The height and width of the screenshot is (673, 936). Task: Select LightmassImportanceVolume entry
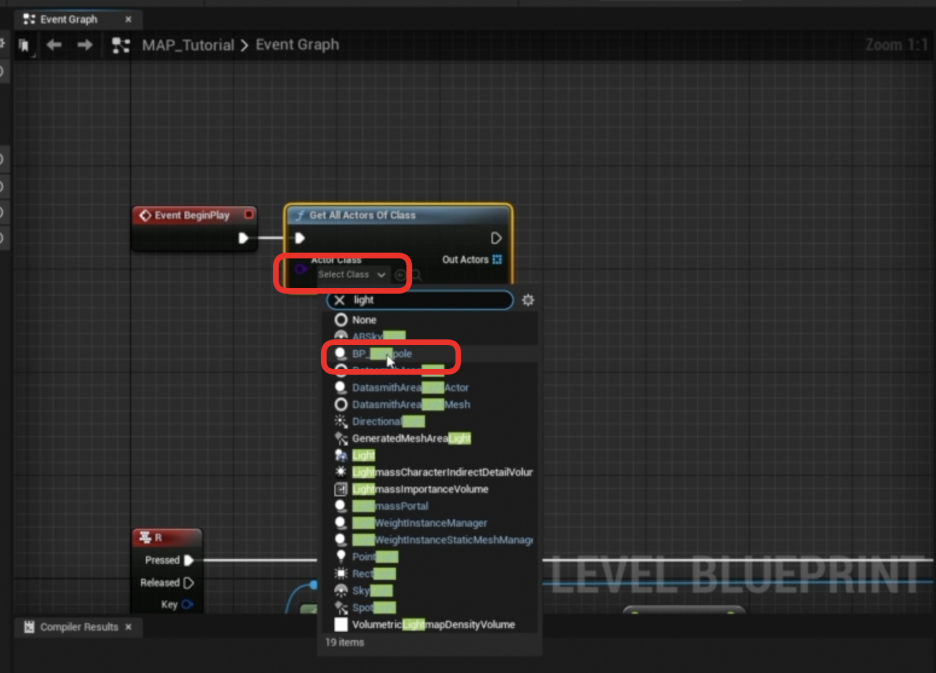[430, 489]
